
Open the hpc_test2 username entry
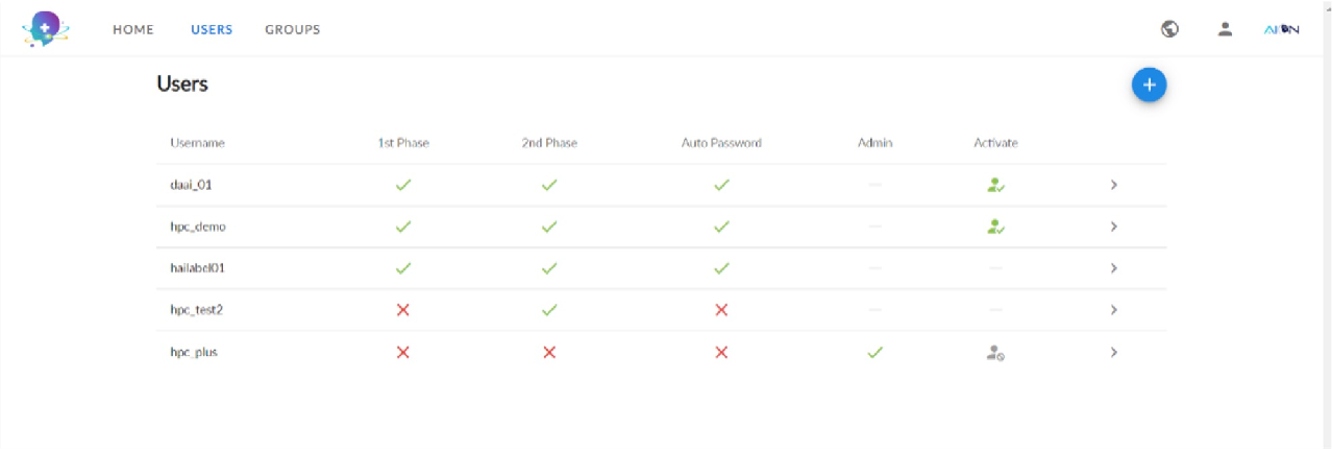(x=196, y=310)
